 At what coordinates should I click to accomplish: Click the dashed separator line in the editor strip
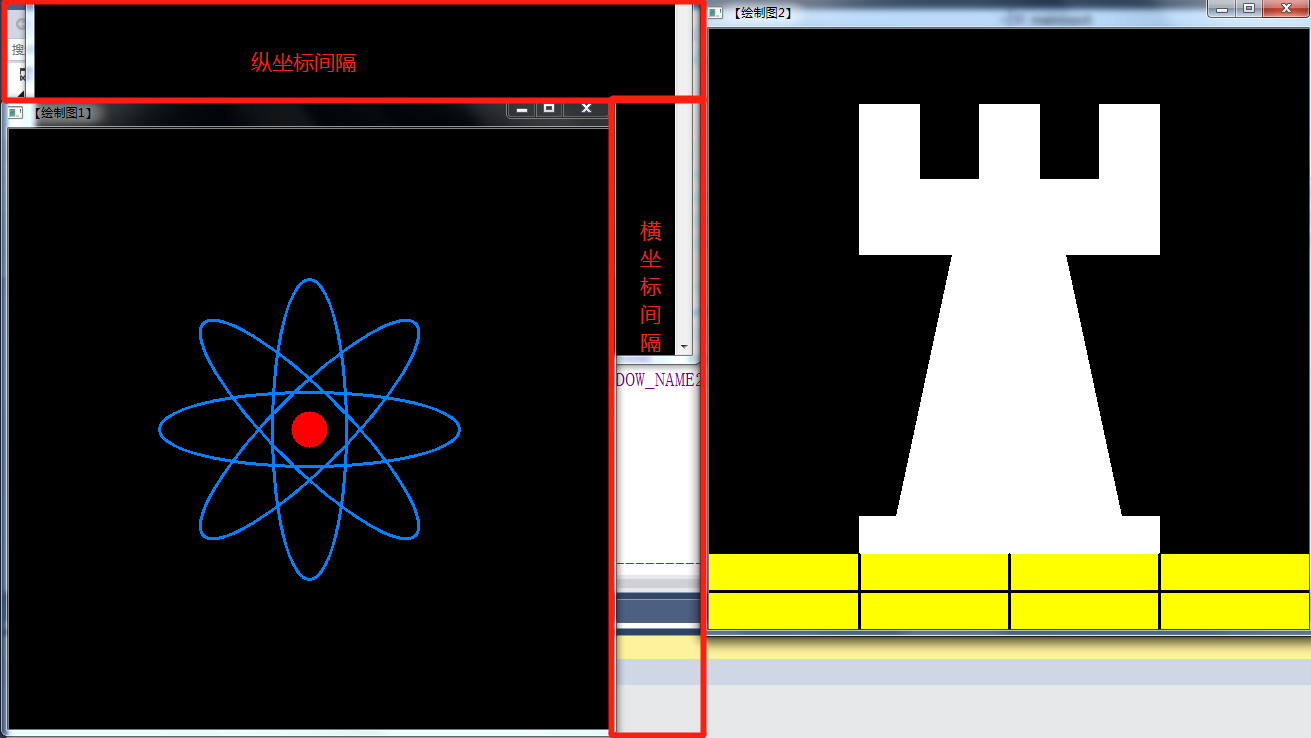(657, 563)
